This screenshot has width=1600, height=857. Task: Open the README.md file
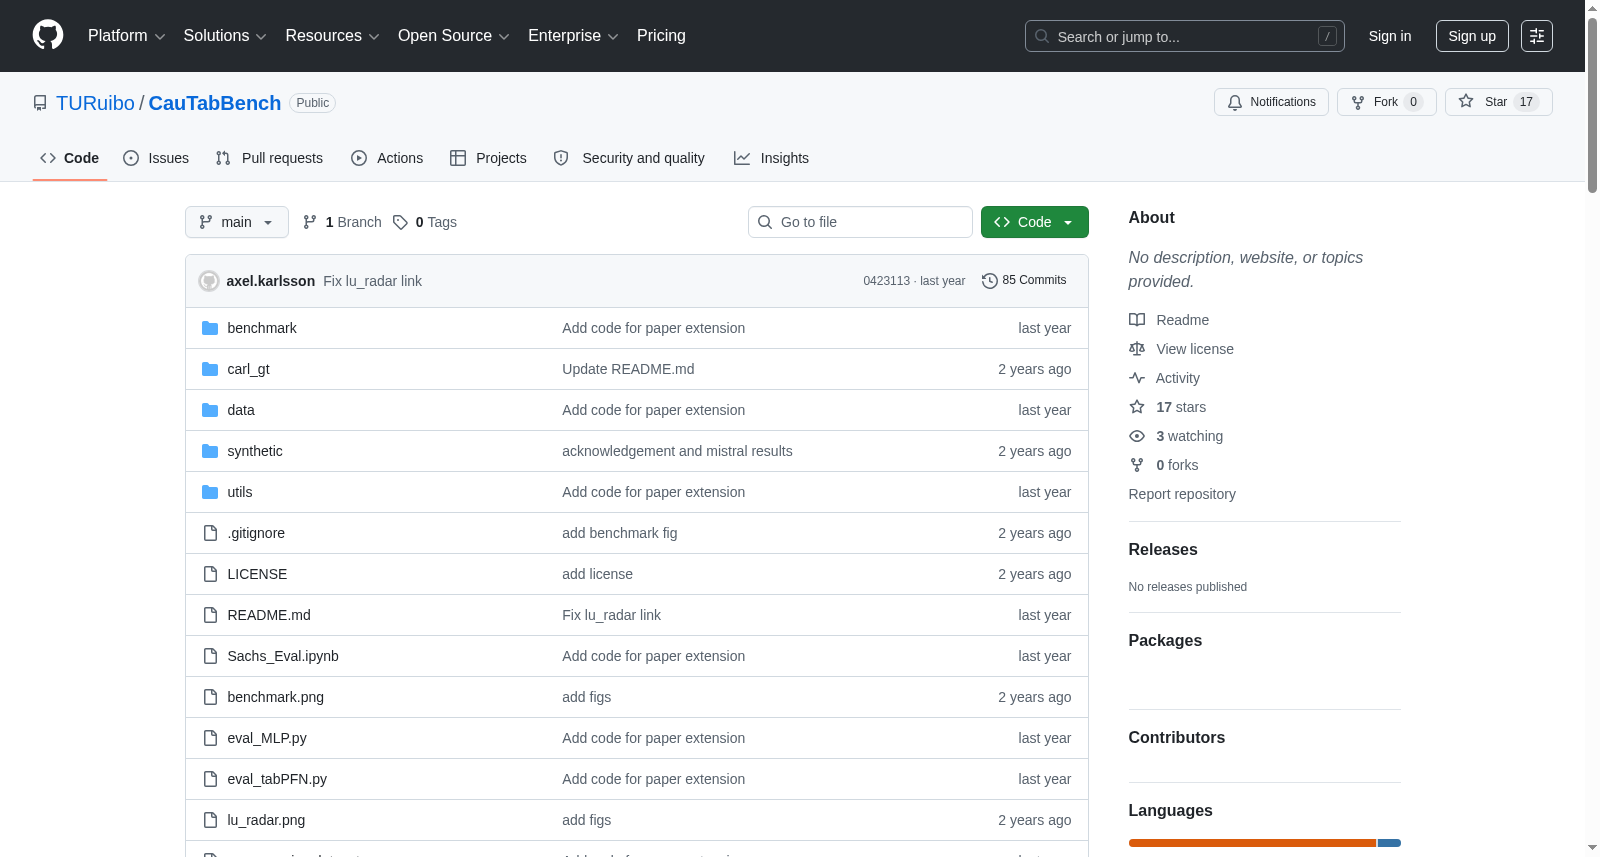(x=269, y=615)
